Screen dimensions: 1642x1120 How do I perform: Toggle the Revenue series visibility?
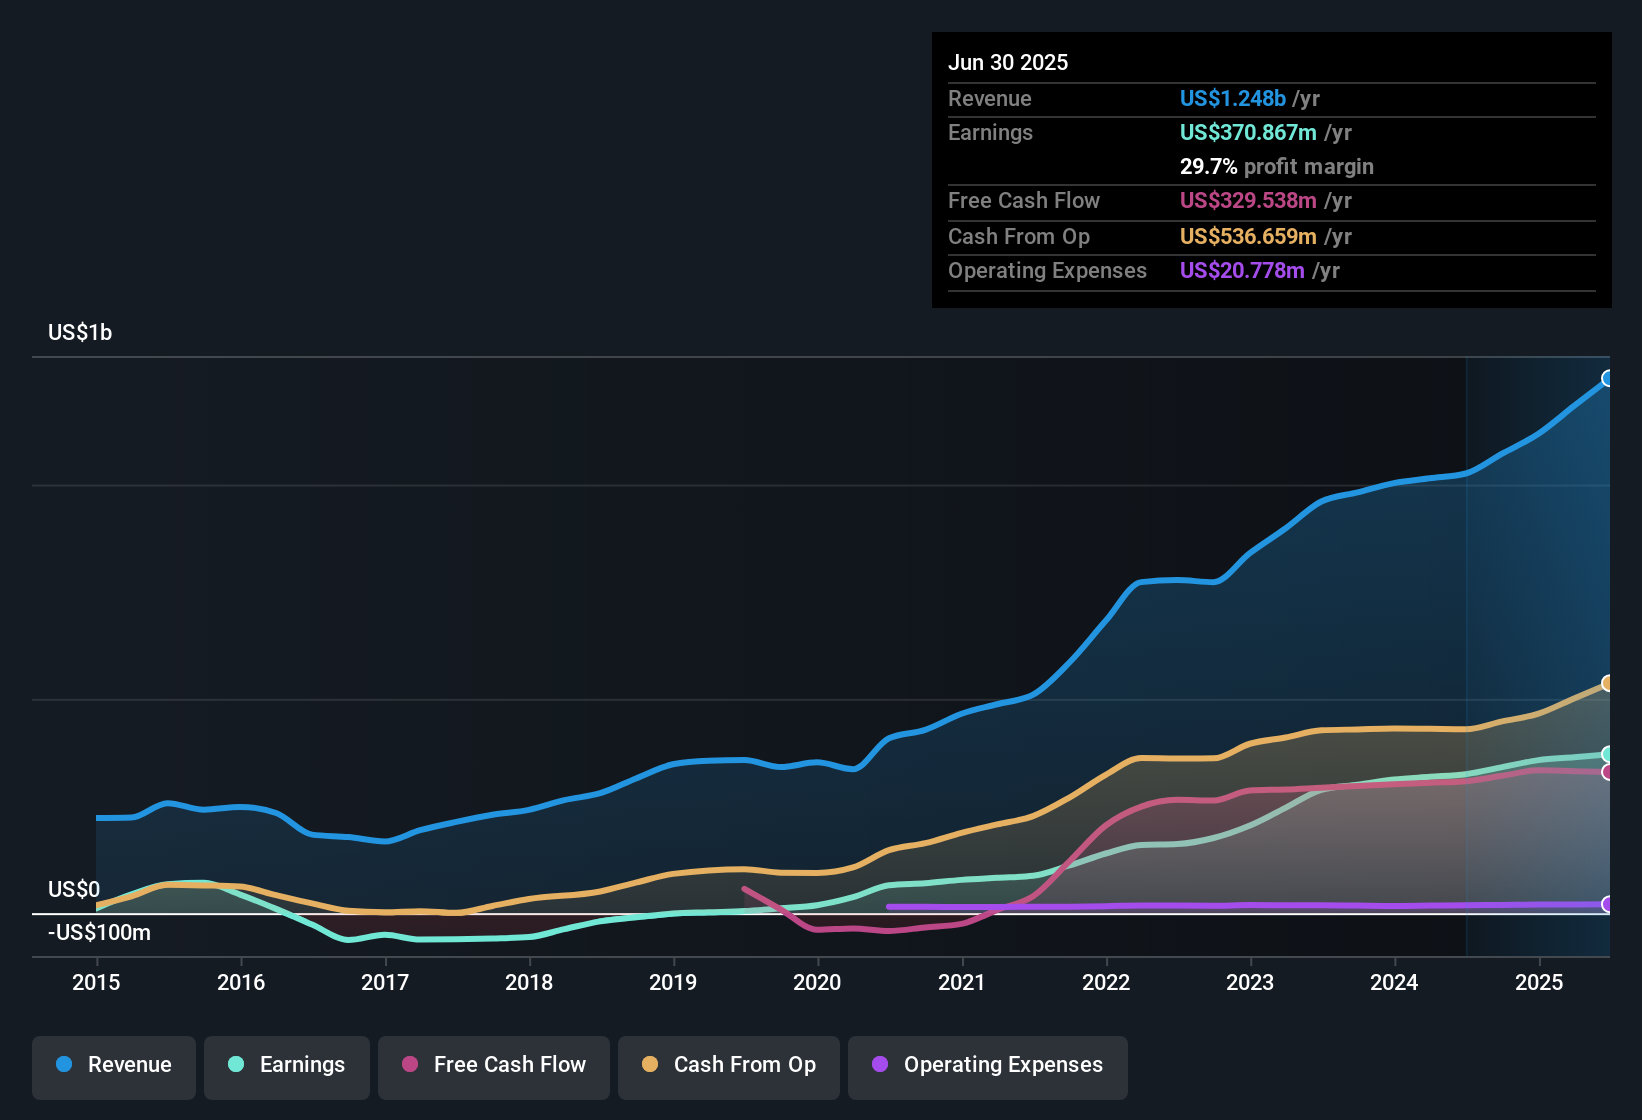[113, 1065]
